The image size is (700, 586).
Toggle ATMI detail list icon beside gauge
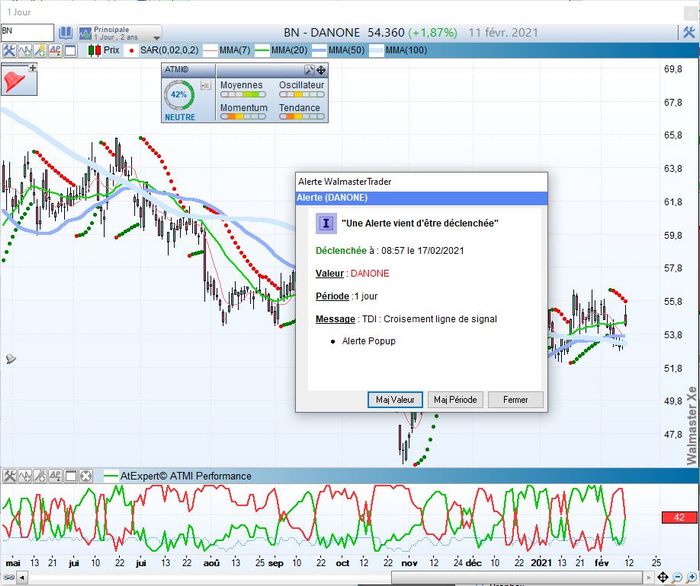click(x=205, y=85)
